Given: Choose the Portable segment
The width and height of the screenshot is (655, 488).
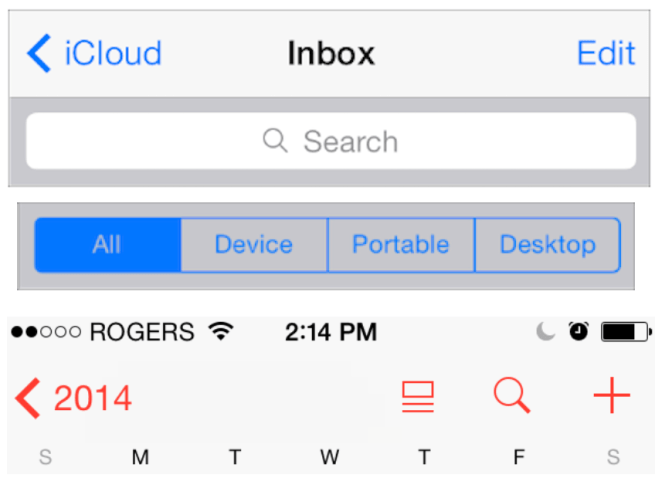Looking at the screenshot, I should [x=401, y=245].
